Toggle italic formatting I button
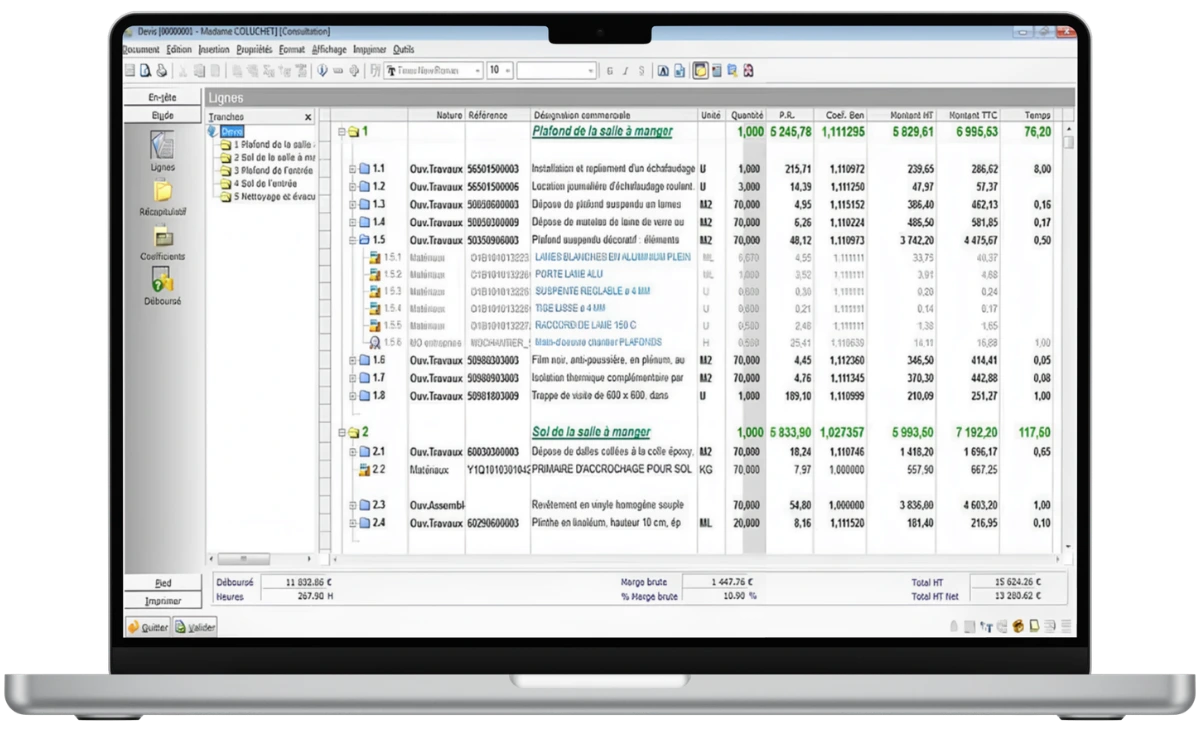 coord(625,71)
